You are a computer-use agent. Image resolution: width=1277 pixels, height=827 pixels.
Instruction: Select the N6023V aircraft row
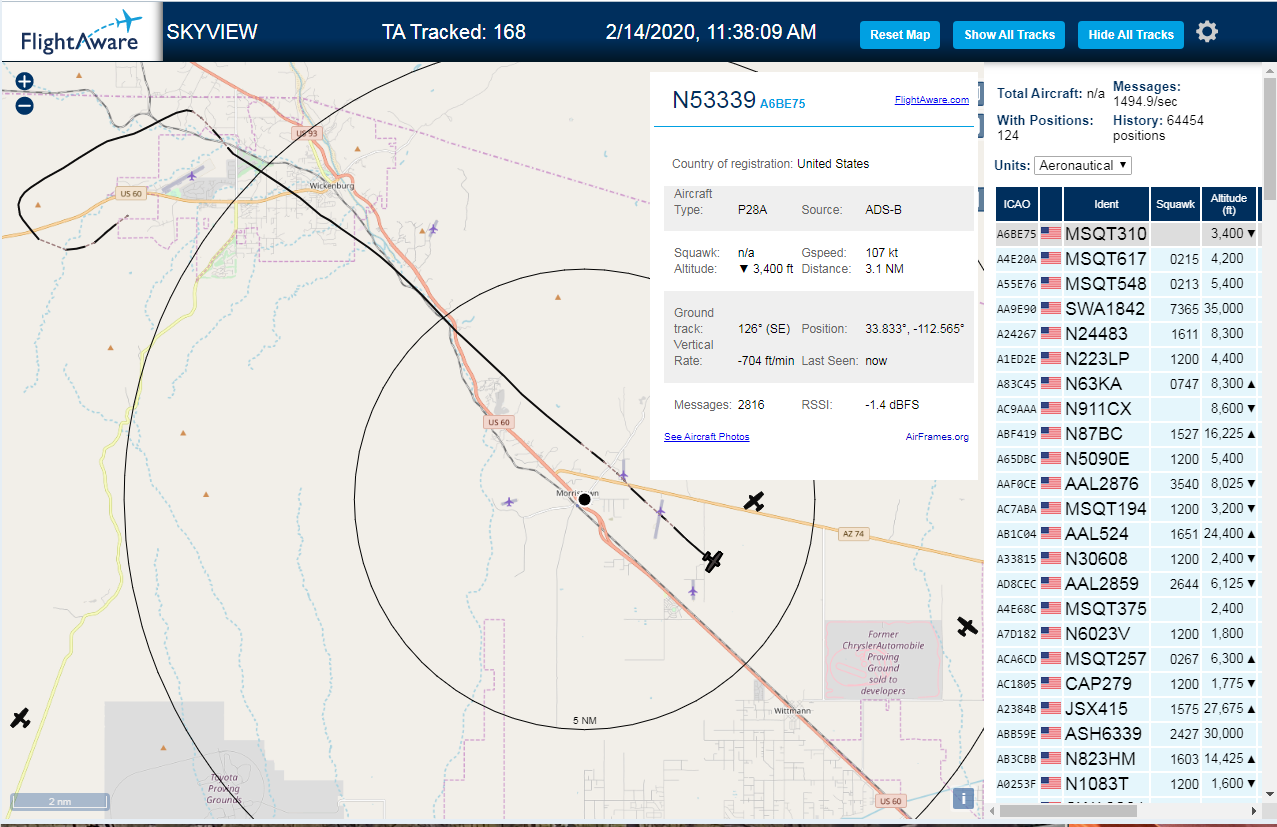[1127, 634]
